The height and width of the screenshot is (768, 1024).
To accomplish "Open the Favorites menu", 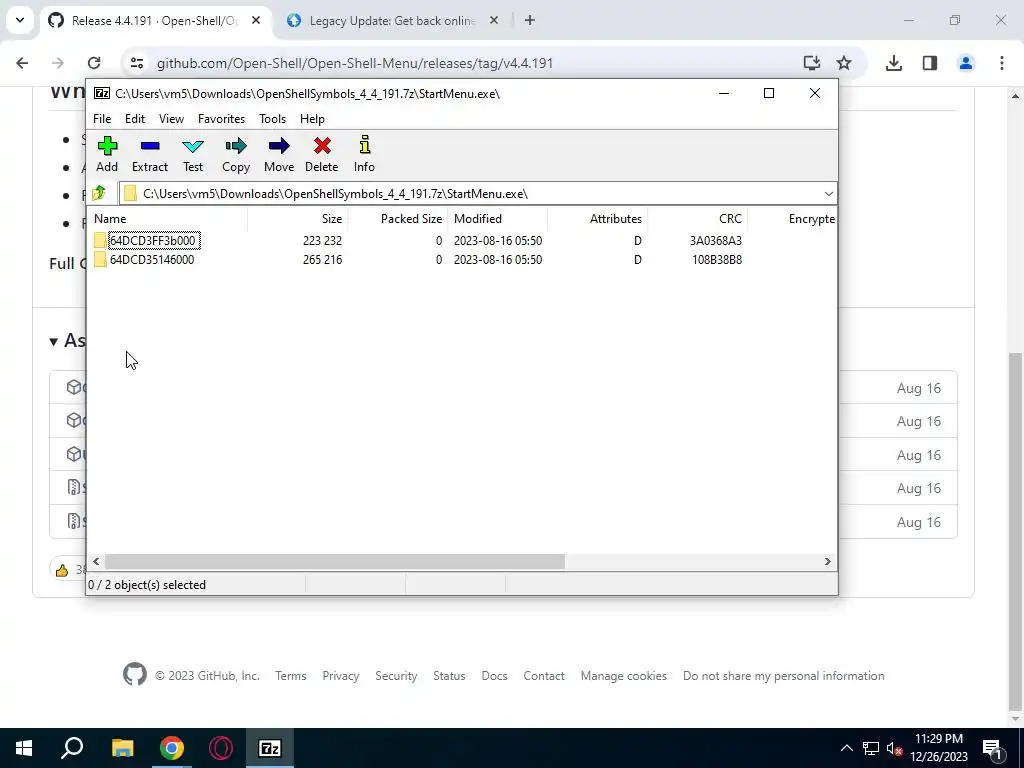I will click(x=221, y=119).
